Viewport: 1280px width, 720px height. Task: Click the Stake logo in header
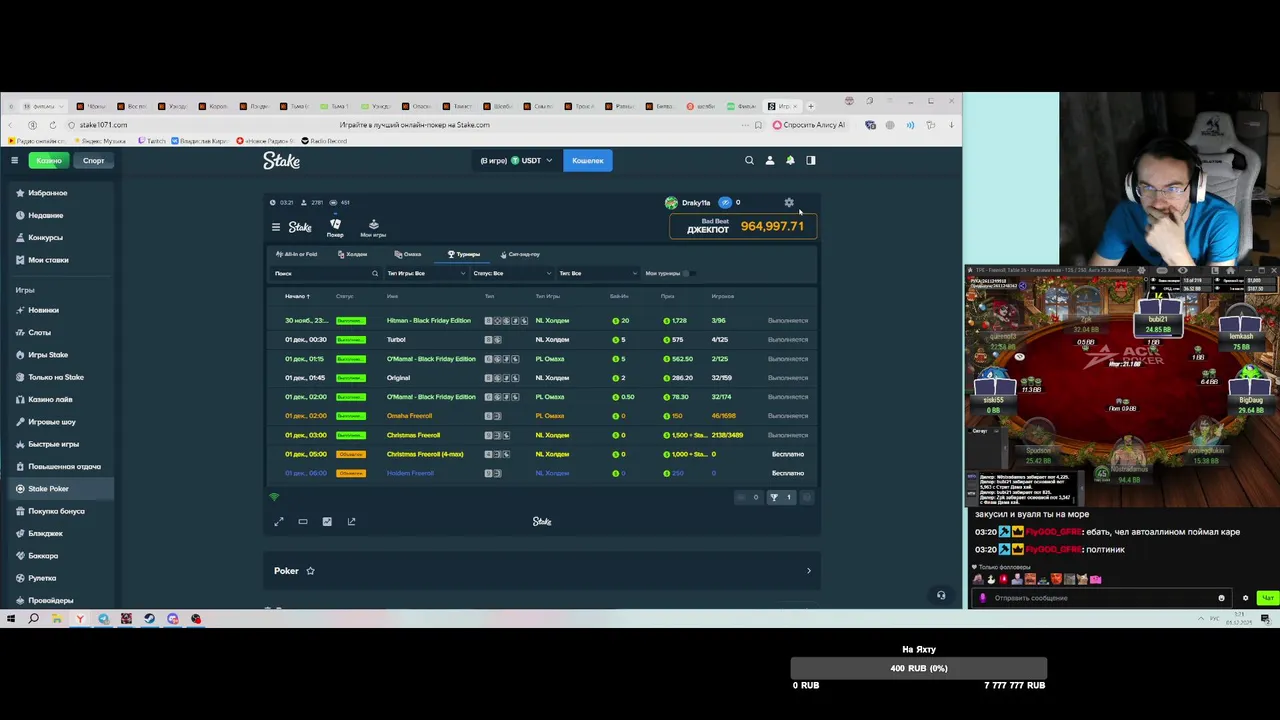[x=282, y=160]
